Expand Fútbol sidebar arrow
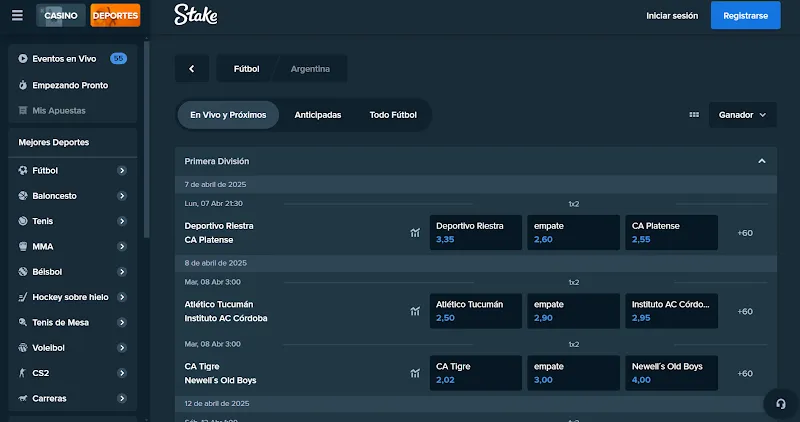Screen dimensions: 800x422 pyautogui.click(x=122, y=170)
